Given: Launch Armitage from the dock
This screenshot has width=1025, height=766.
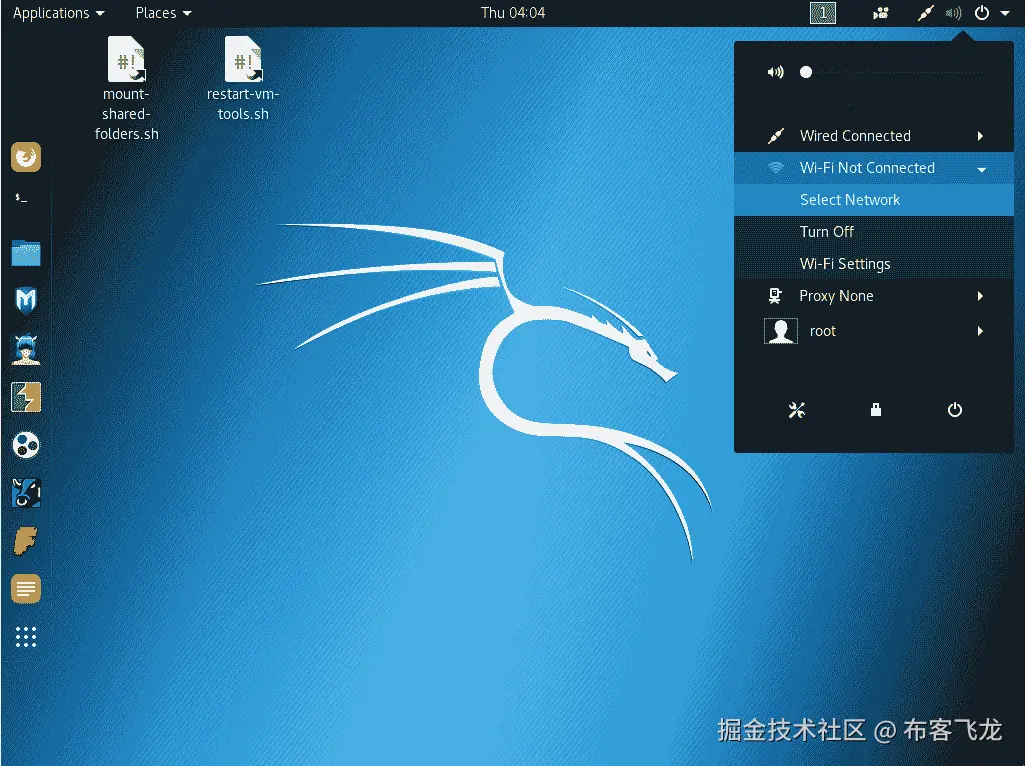Looking at the screenshot, I should [x=26, y=349].
